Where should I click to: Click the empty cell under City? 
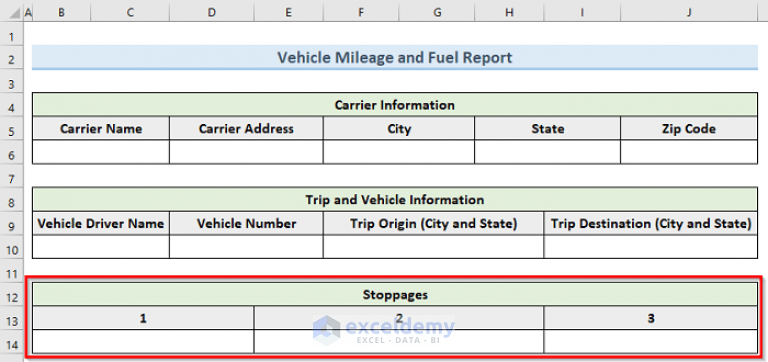pos(399,152)
